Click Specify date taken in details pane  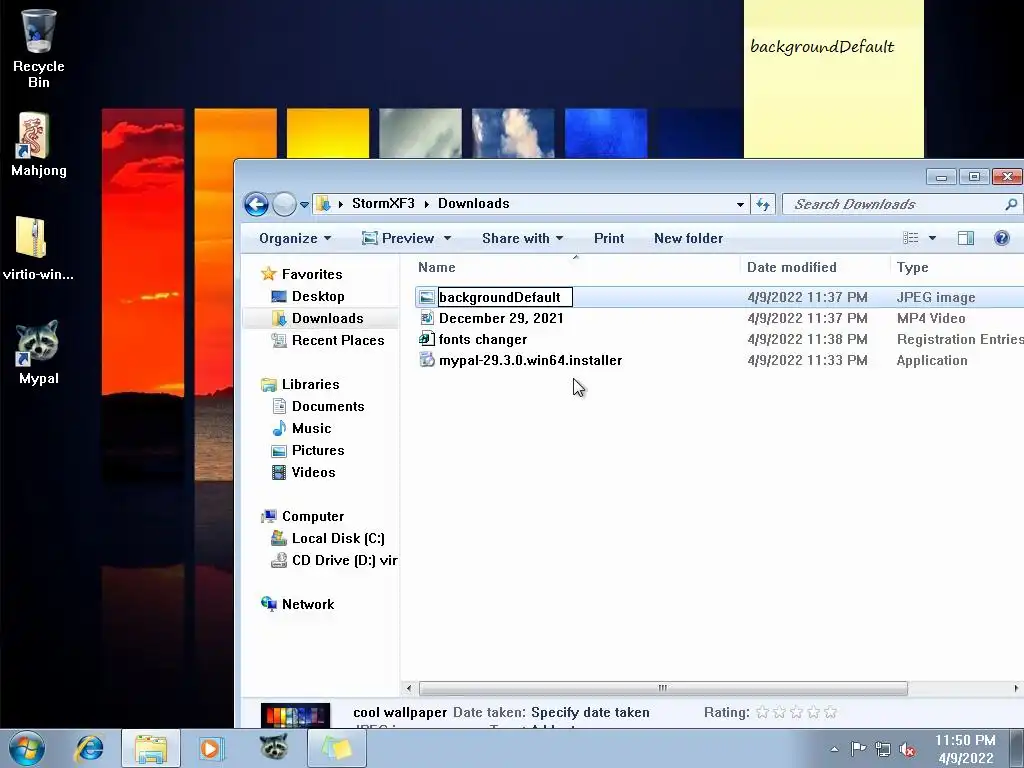coord(590,712)
